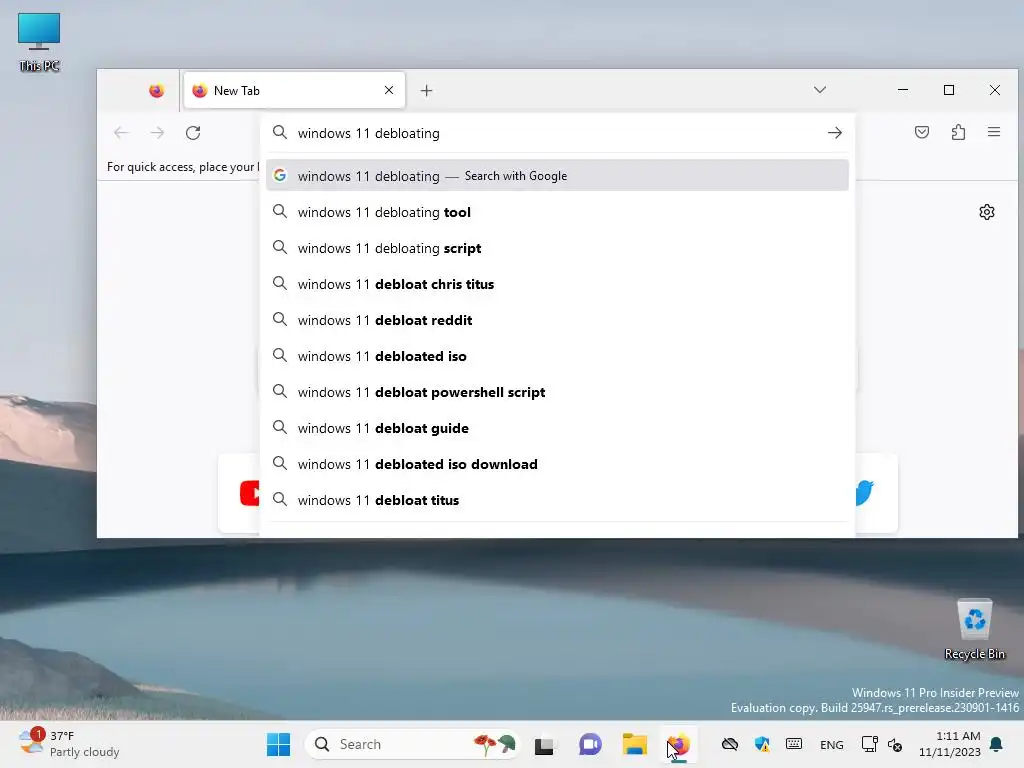Open the Extensions puzzle icon
The width and height of the screenshot is (1024, 768).
pyautogui.click(x=958, y=133)
